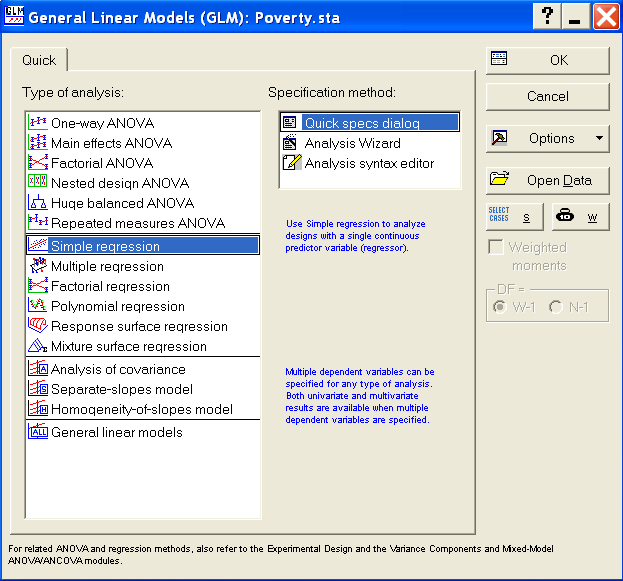
Task: Click the case weights W button
Action: (580, 217)
